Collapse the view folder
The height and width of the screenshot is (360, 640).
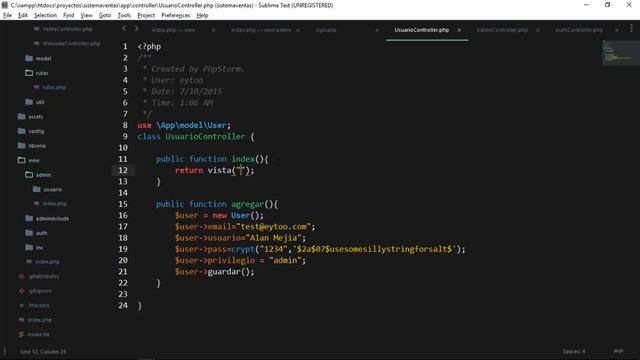pos(34,160)
